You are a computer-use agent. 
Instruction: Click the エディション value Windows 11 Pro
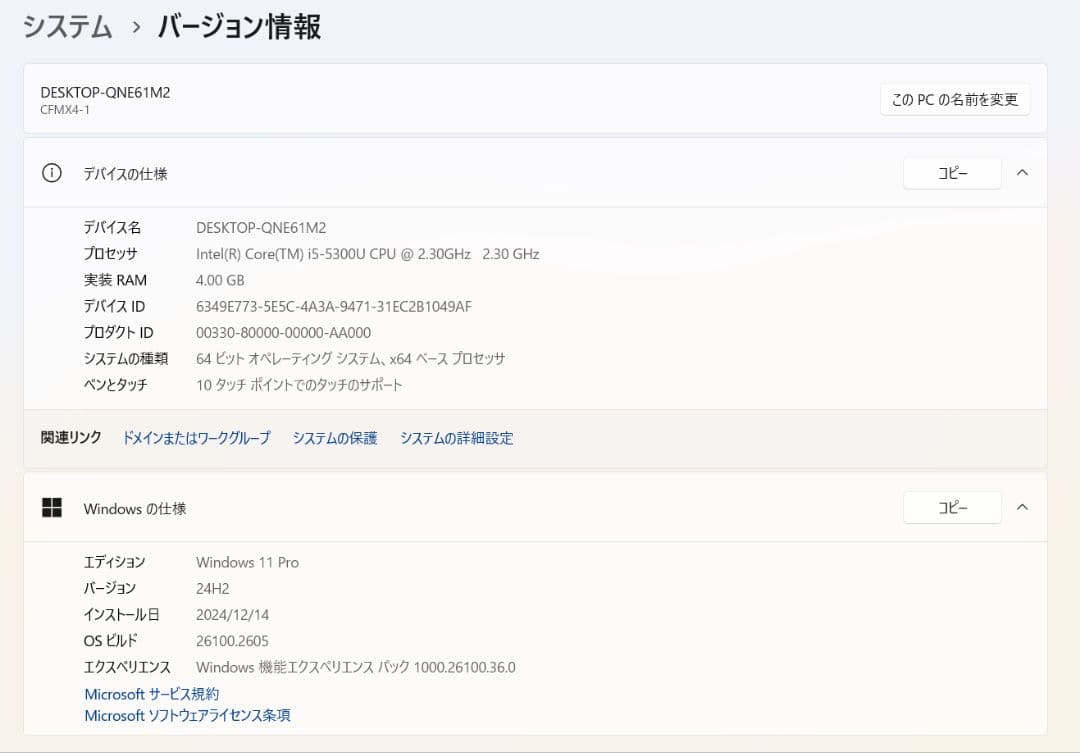click(246, 562)
